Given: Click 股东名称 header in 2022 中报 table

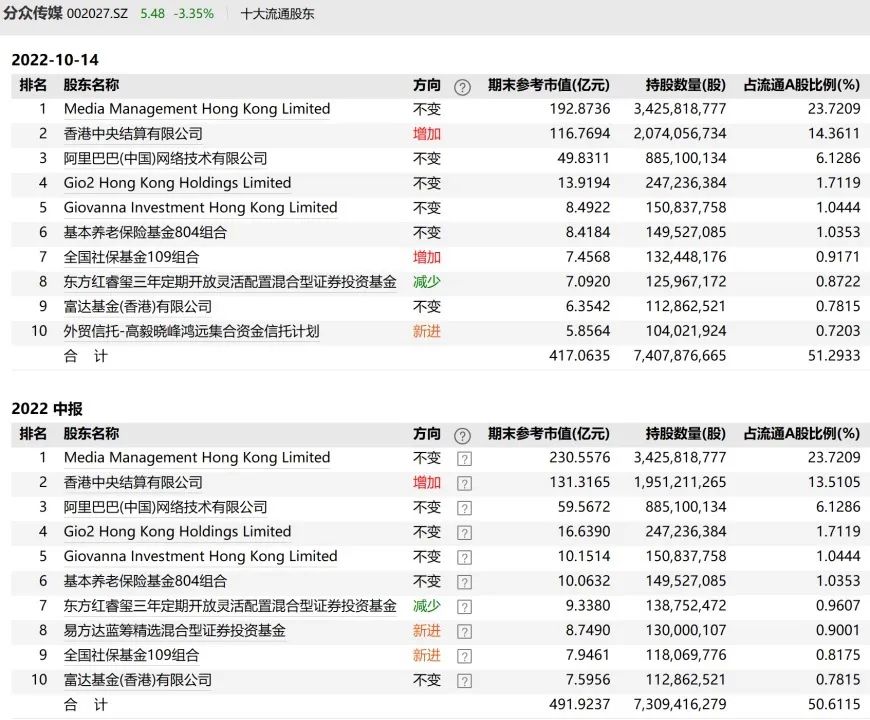Looking at the screenshot, I should point(91,434).
